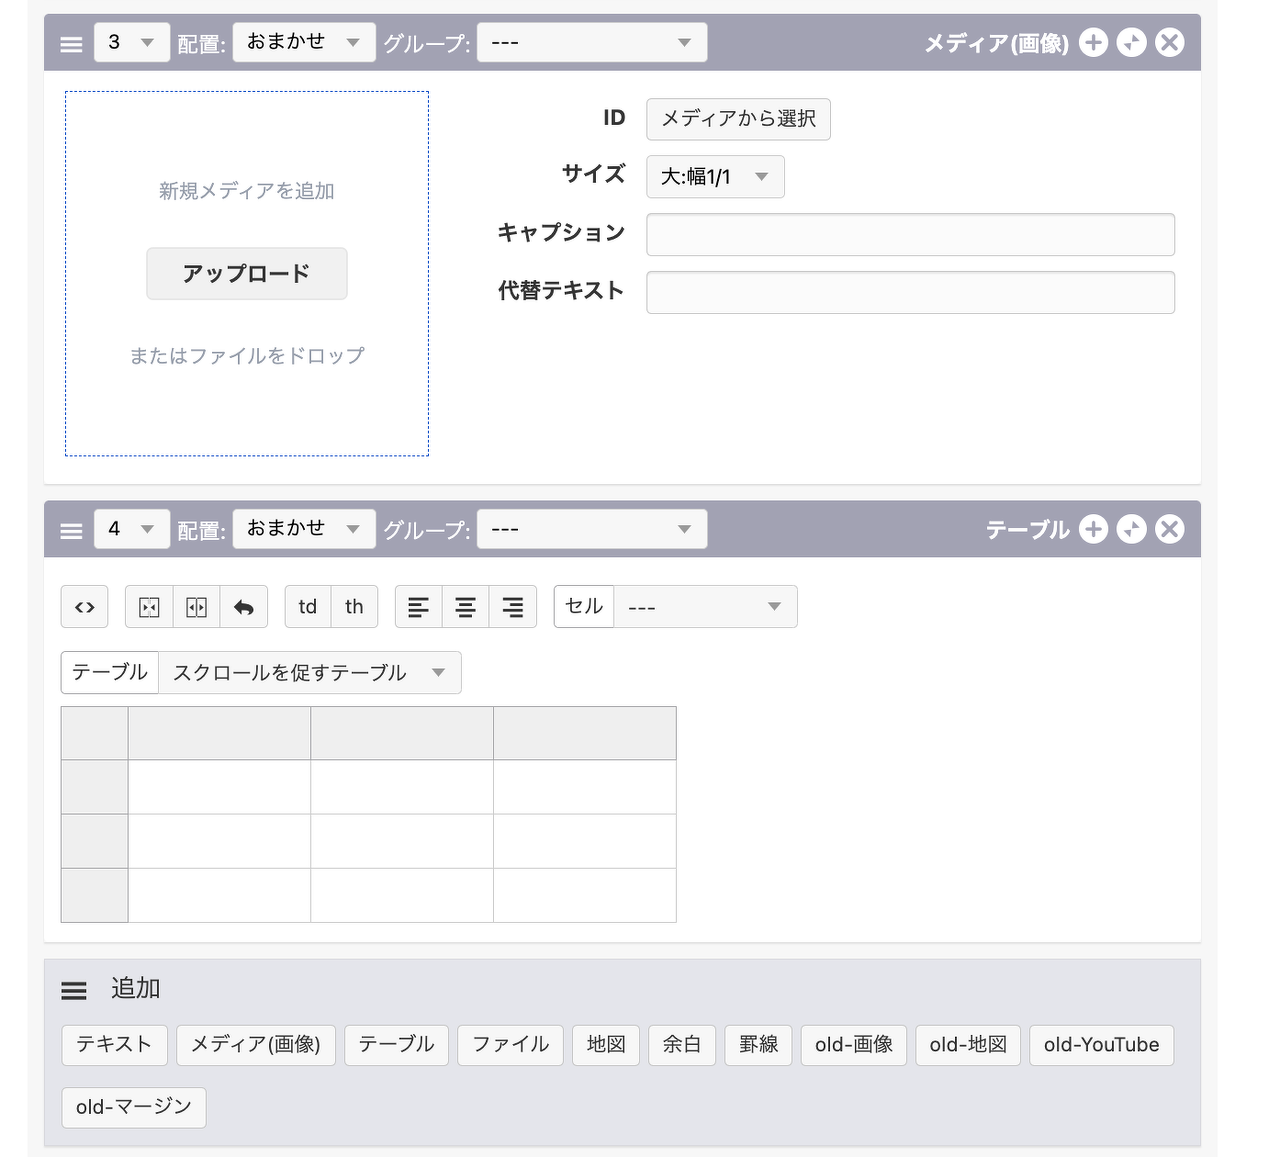Convert the cell to th header type
This screenshot has height=1157, width=1280.
(354, 607)
